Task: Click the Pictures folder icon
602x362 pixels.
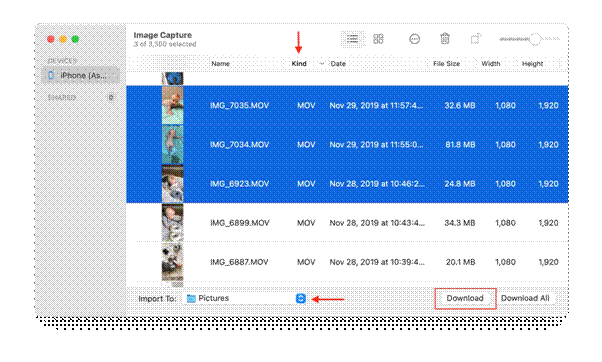Action: click(191, 298)
